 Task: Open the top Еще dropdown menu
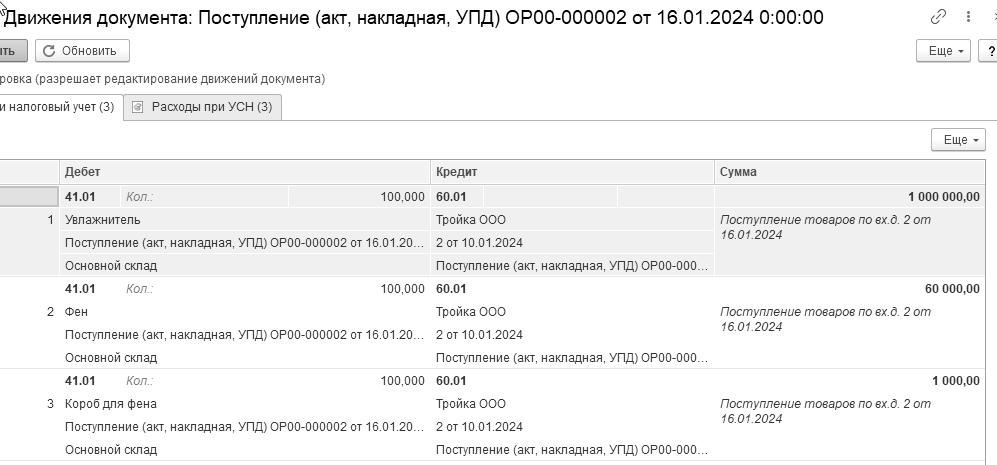[943, 51]
